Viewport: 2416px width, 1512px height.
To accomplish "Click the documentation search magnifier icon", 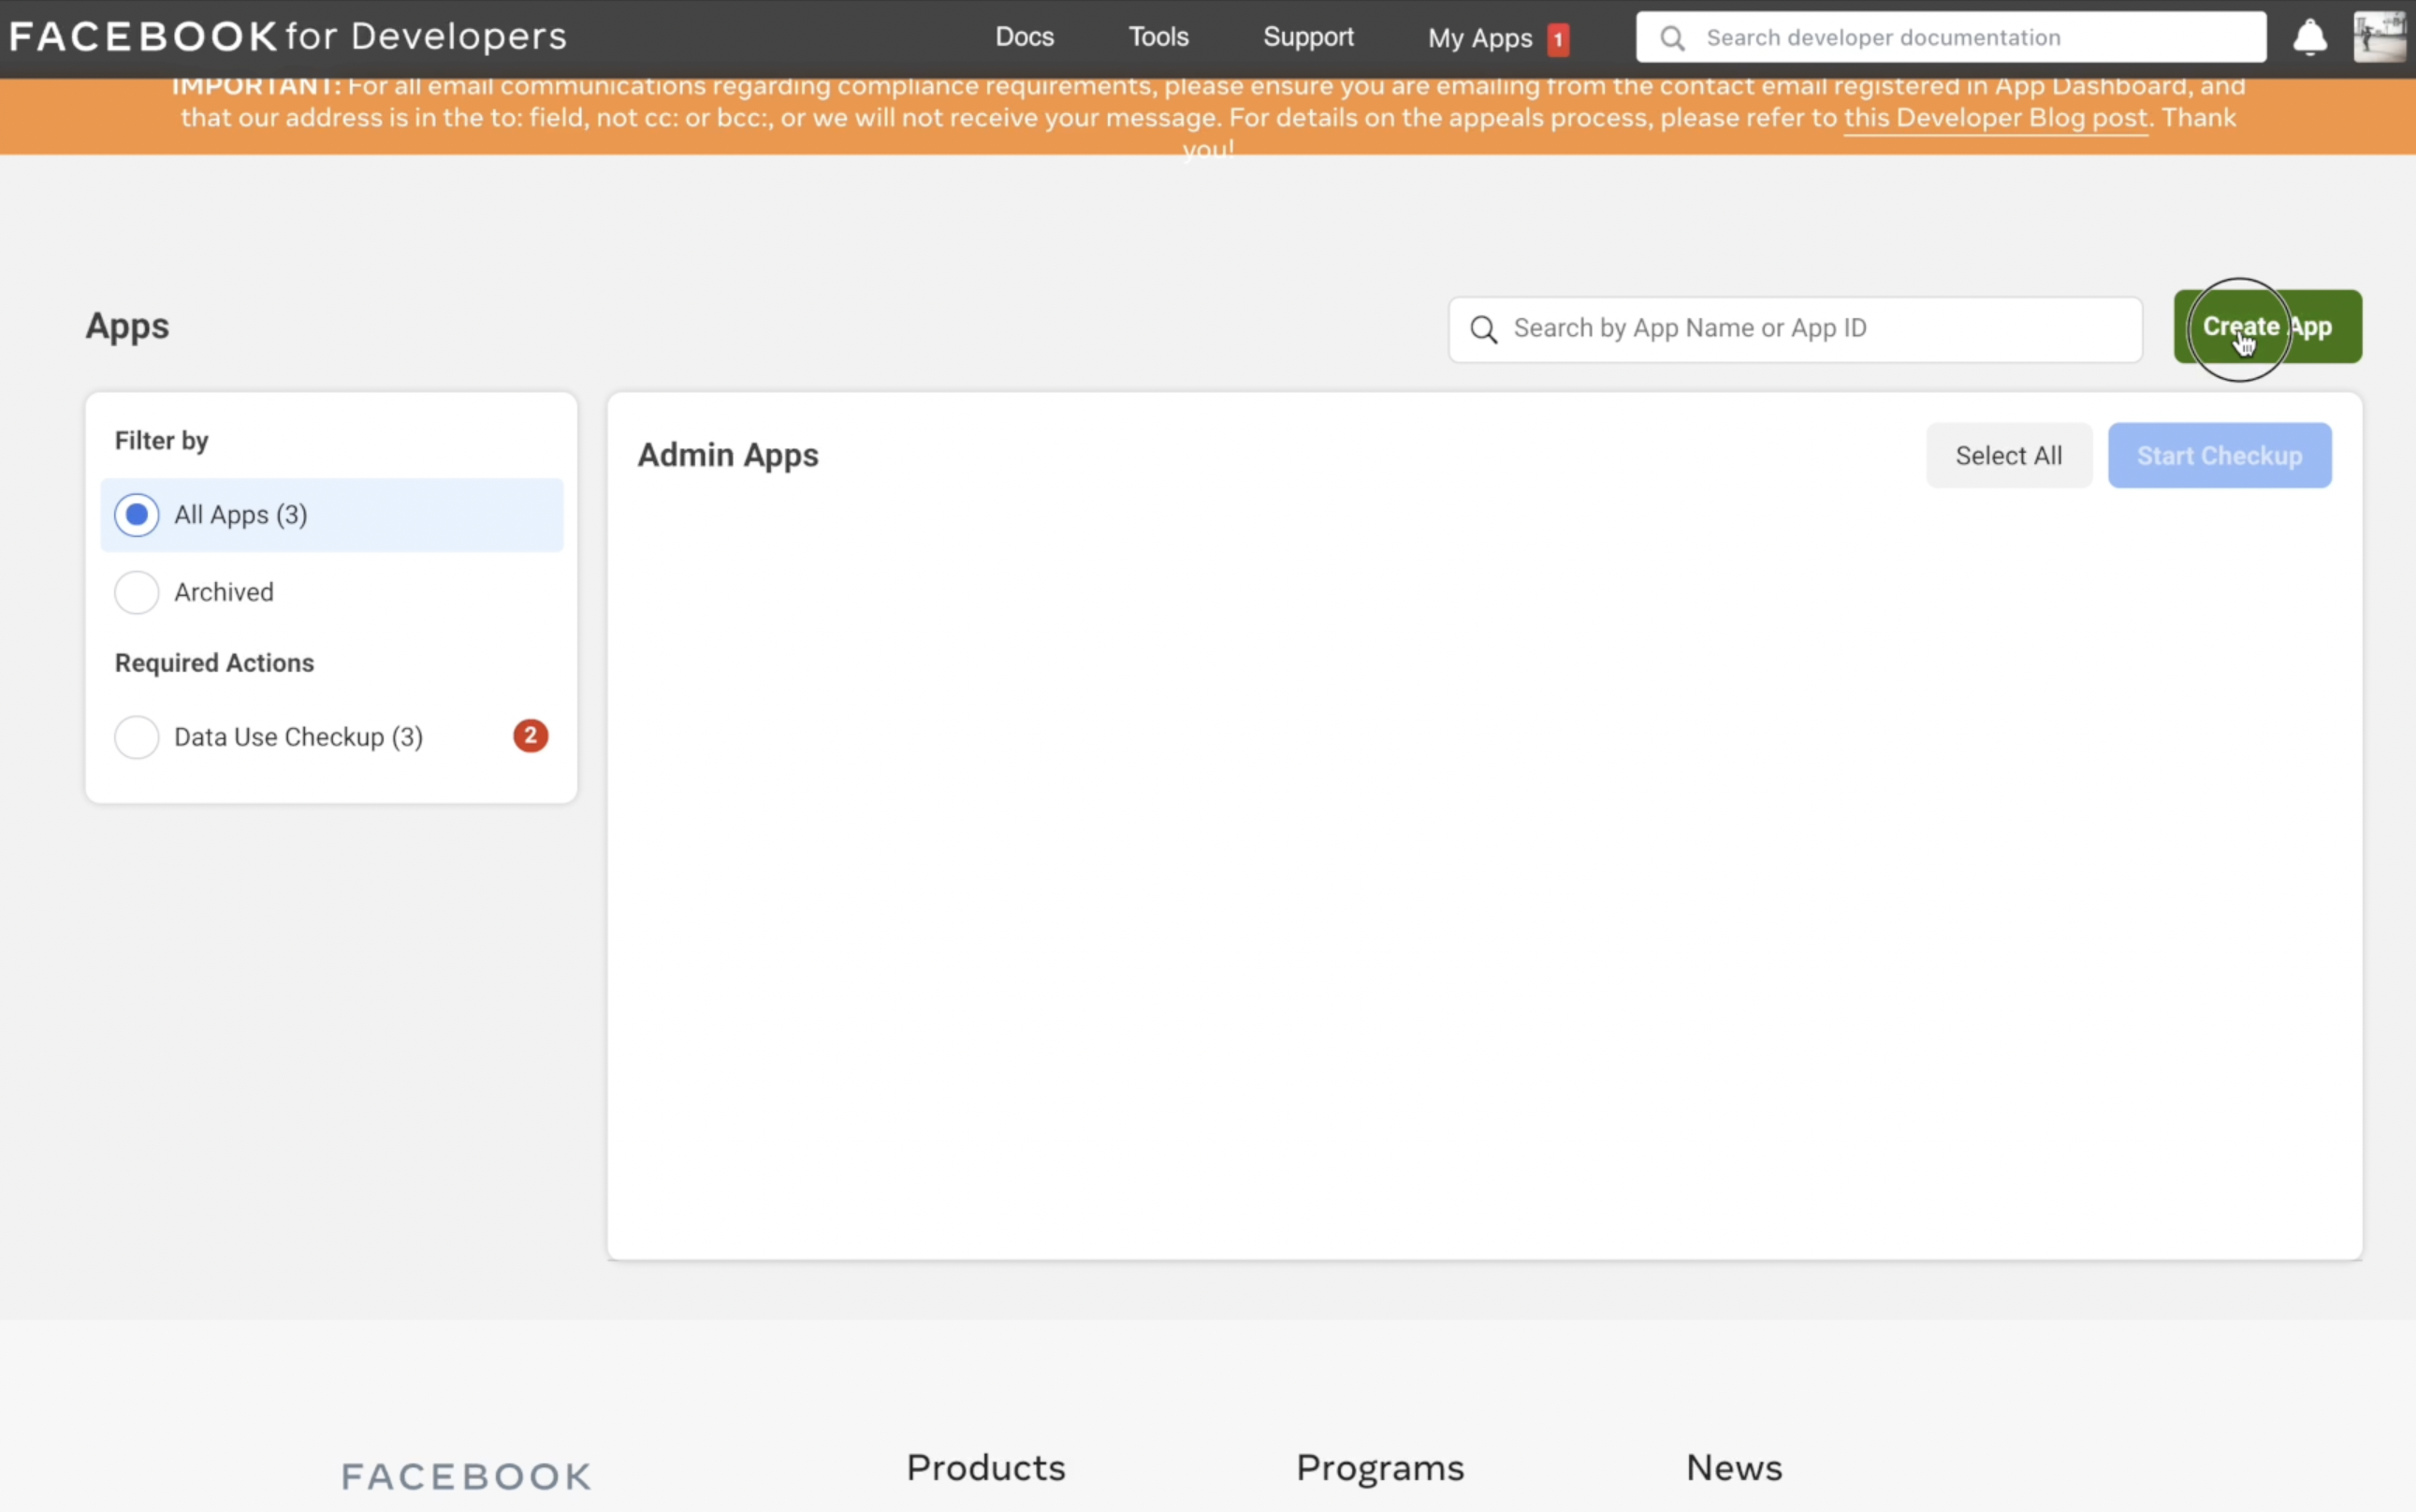I will pos(1672,38).
